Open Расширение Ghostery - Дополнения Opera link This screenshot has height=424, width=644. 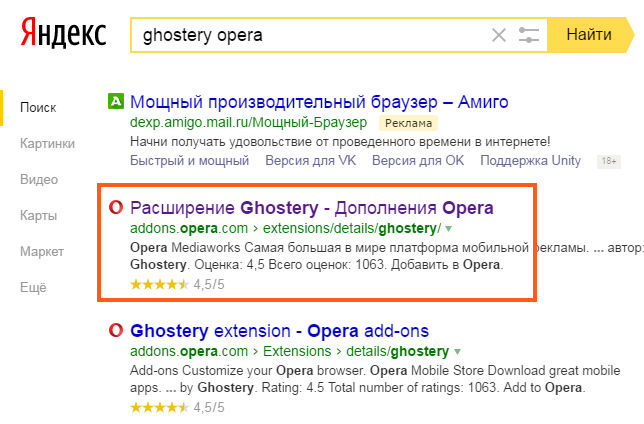click(x=312, y=208)
